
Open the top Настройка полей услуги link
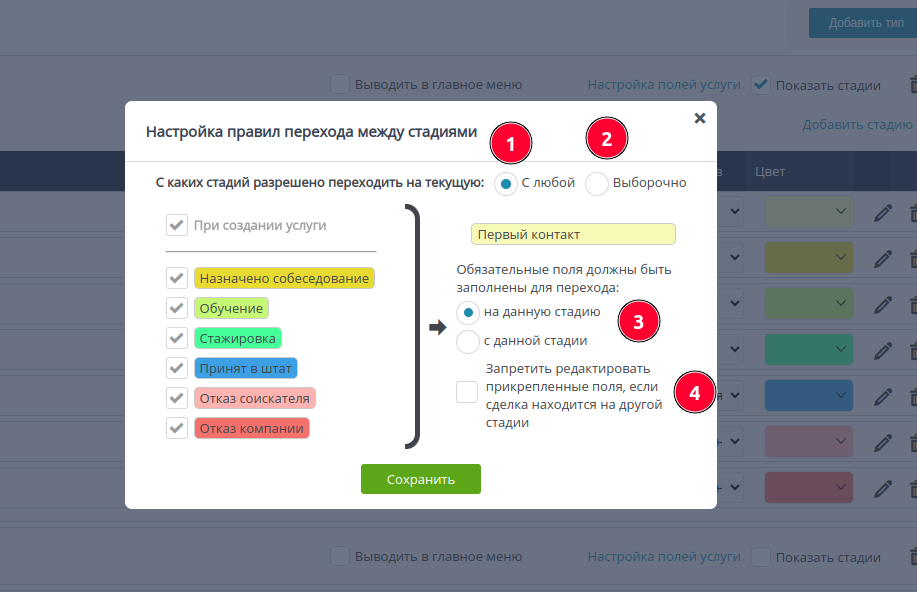pyautogui.click(x=664, y=85)
